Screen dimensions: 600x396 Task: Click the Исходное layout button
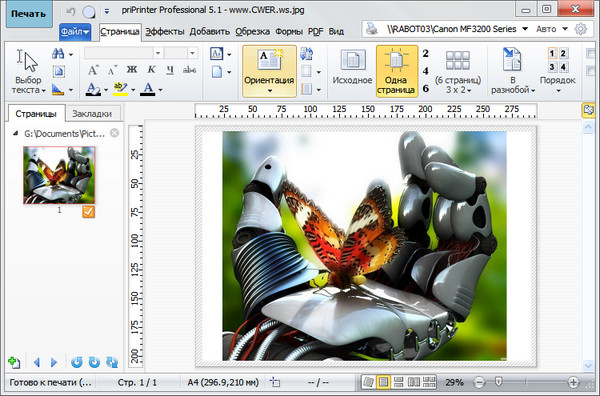coord(352,67)
